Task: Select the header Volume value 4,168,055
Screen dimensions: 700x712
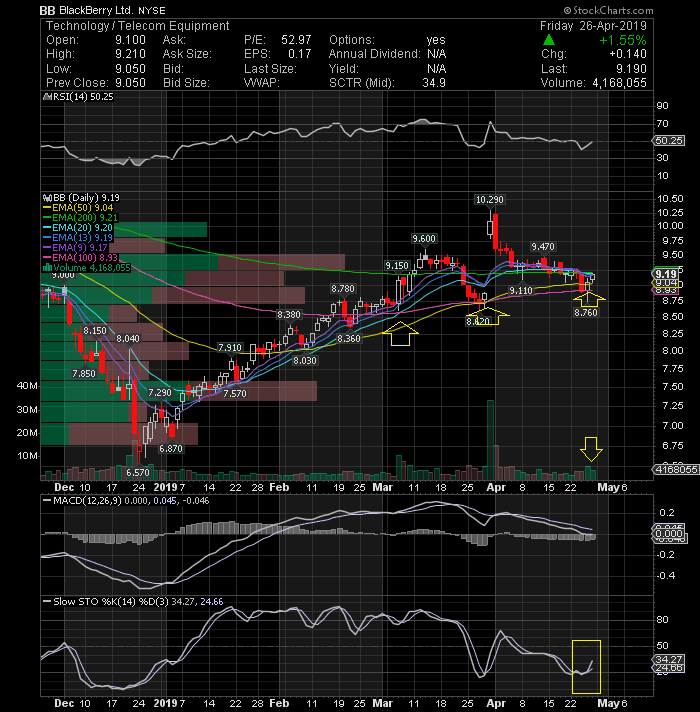Action: (x=619, y=83)
